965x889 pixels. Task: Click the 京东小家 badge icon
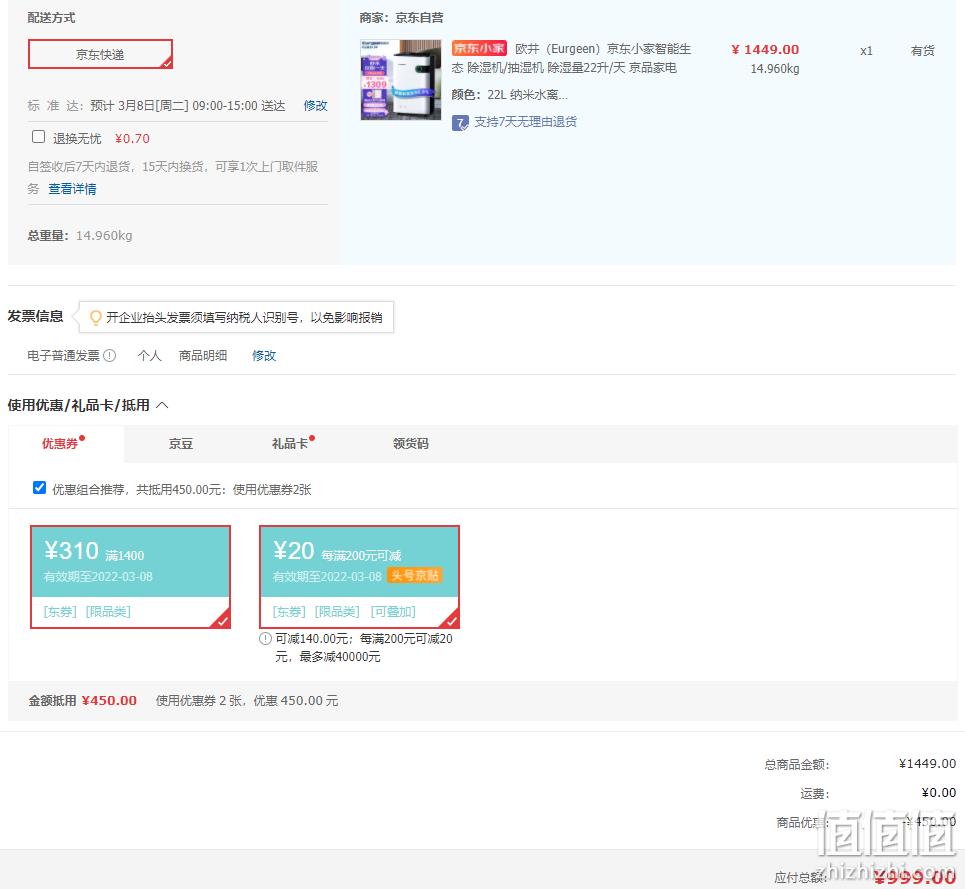(479, 49)
